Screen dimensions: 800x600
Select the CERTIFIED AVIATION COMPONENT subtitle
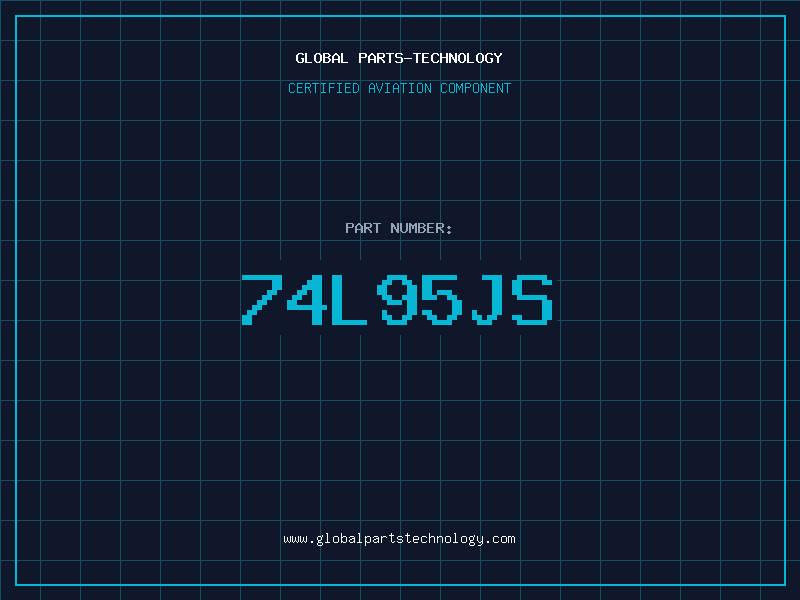click(x=399, y=88)
